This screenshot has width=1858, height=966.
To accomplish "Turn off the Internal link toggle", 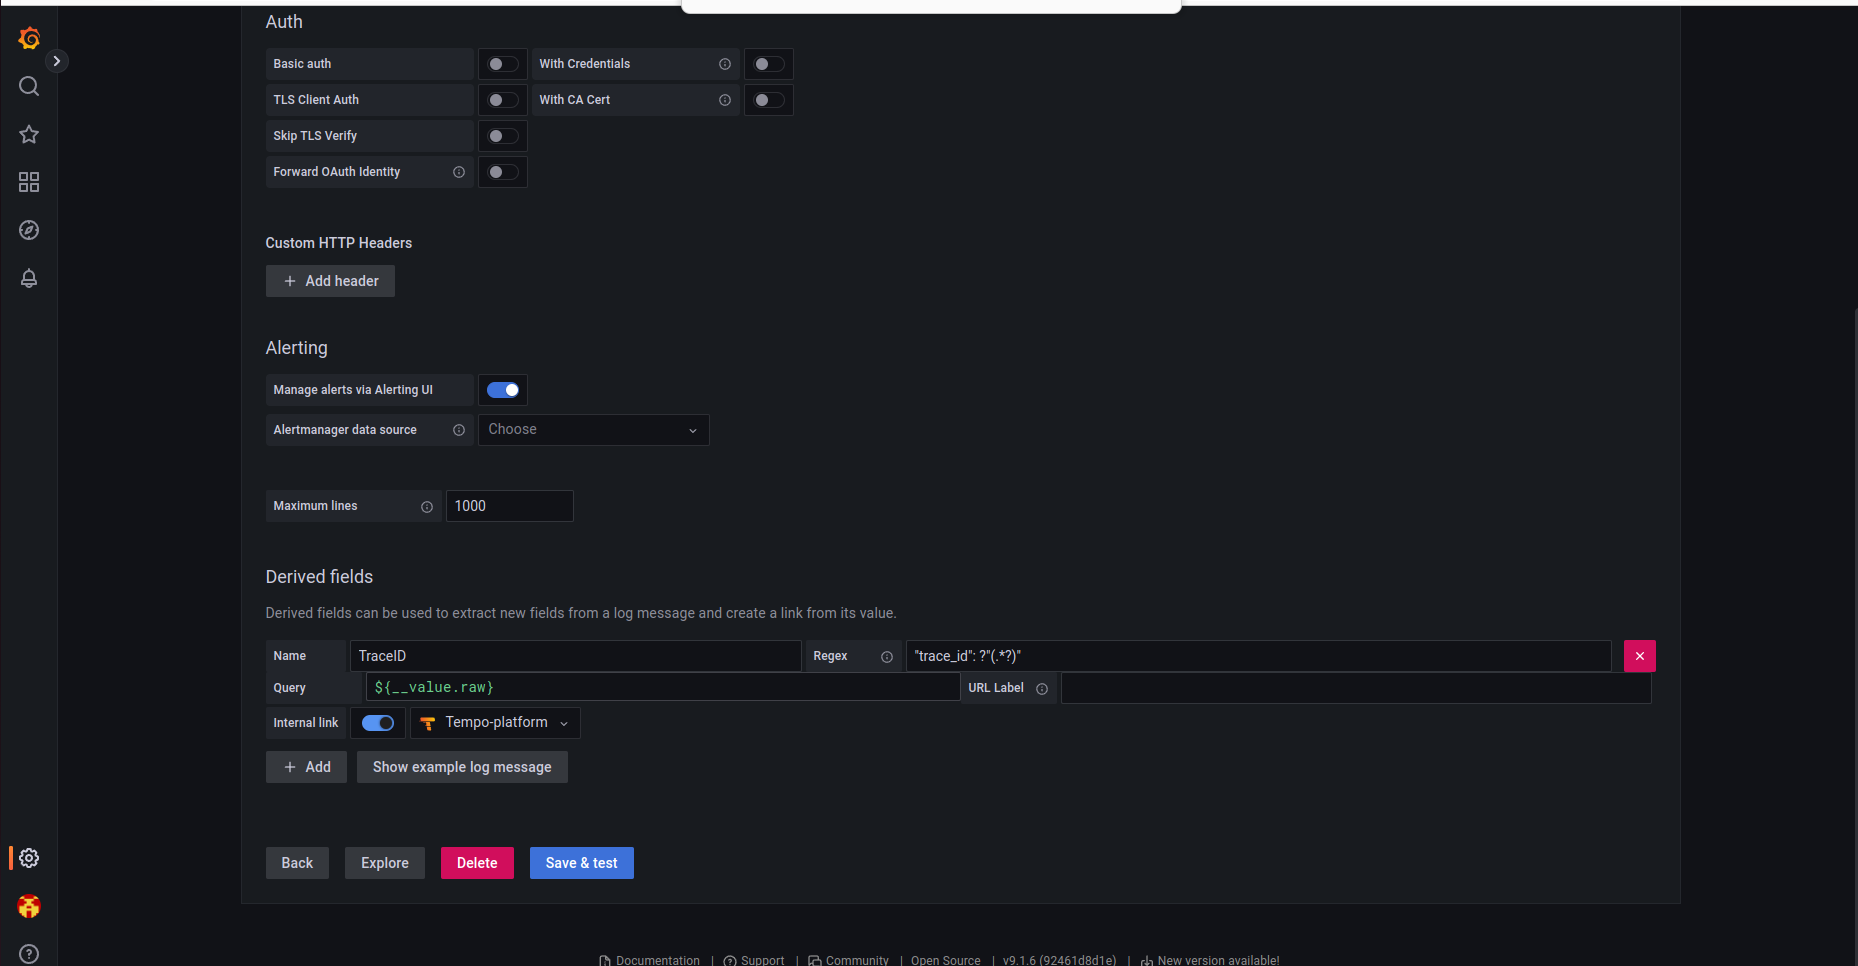I will pos(378,723).
